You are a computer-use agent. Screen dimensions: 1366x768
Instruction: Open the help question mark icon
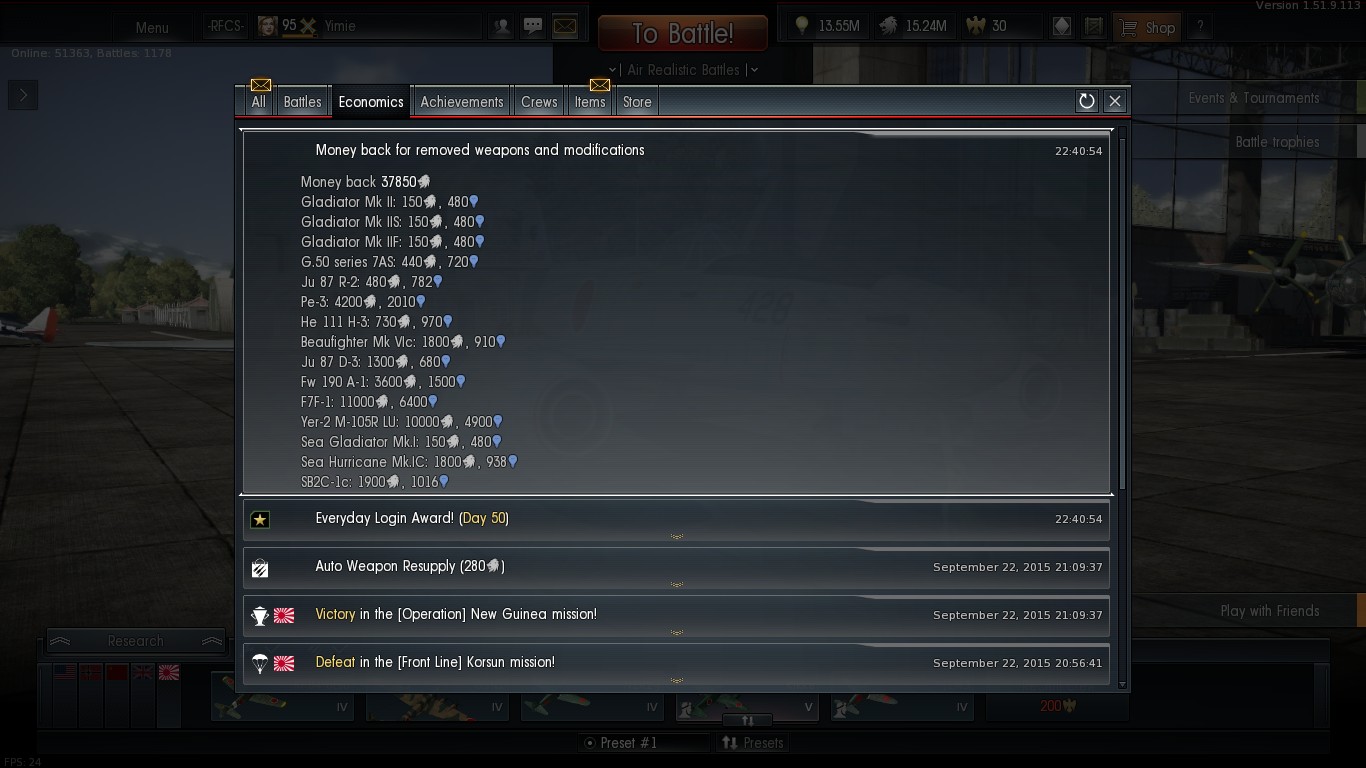point(1200,27)
